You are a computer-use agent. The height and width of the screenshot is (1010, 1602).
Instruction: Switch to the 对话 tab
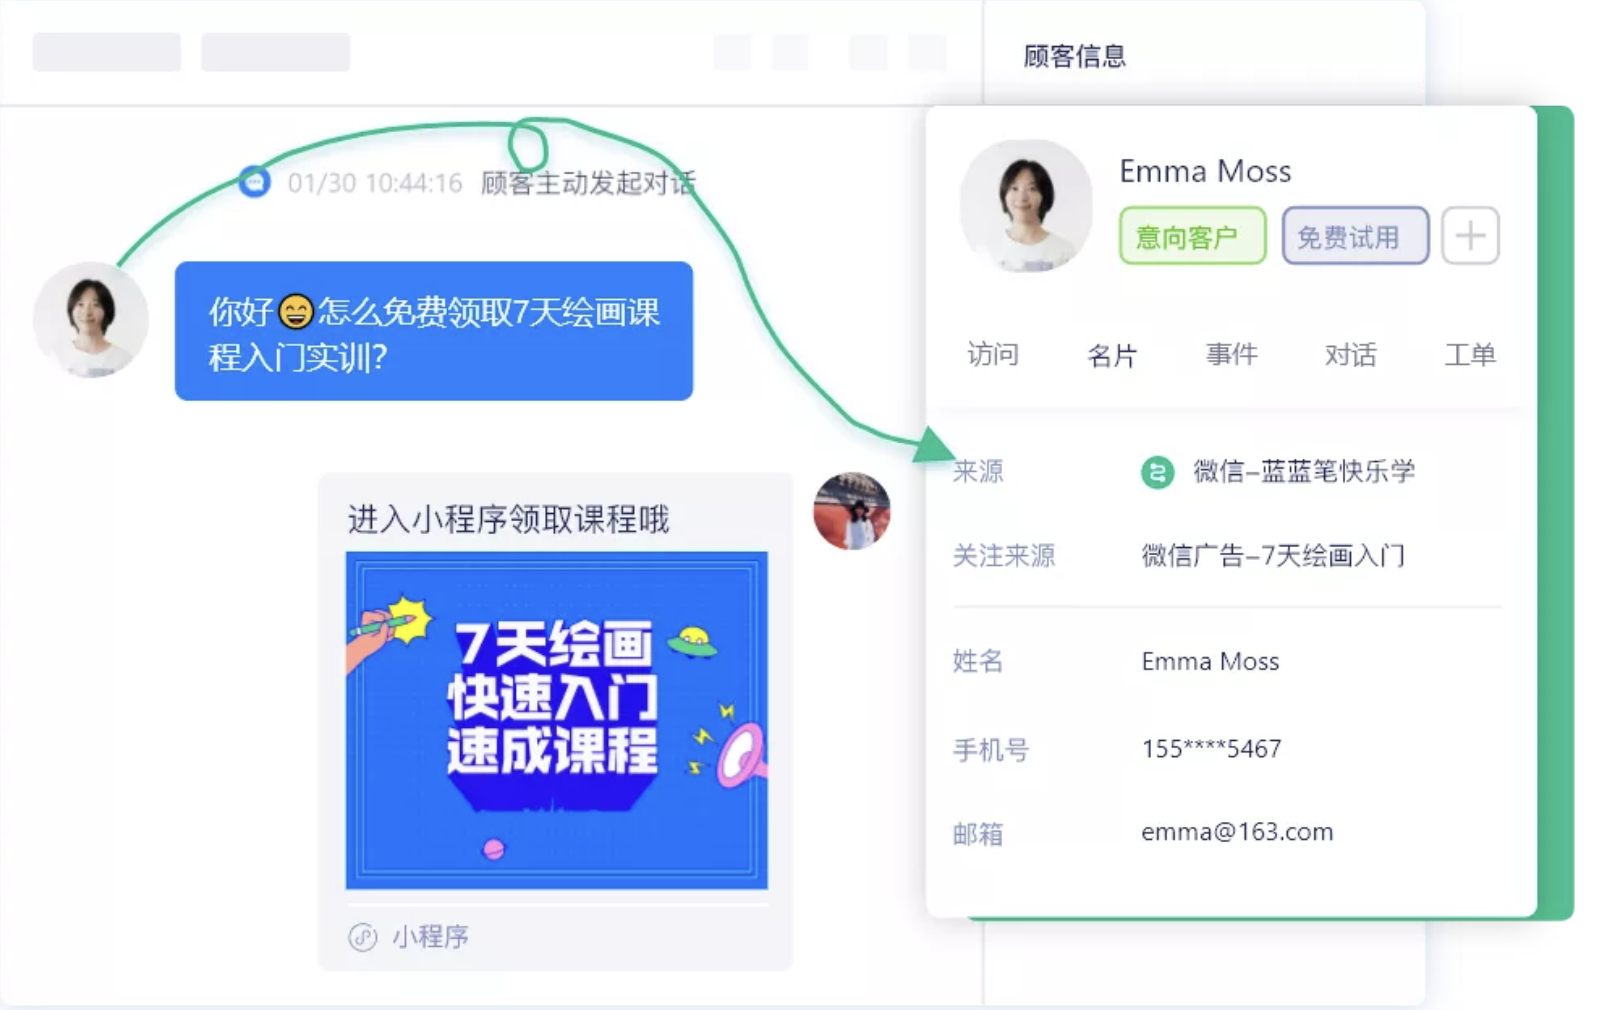pos(1350,354)
